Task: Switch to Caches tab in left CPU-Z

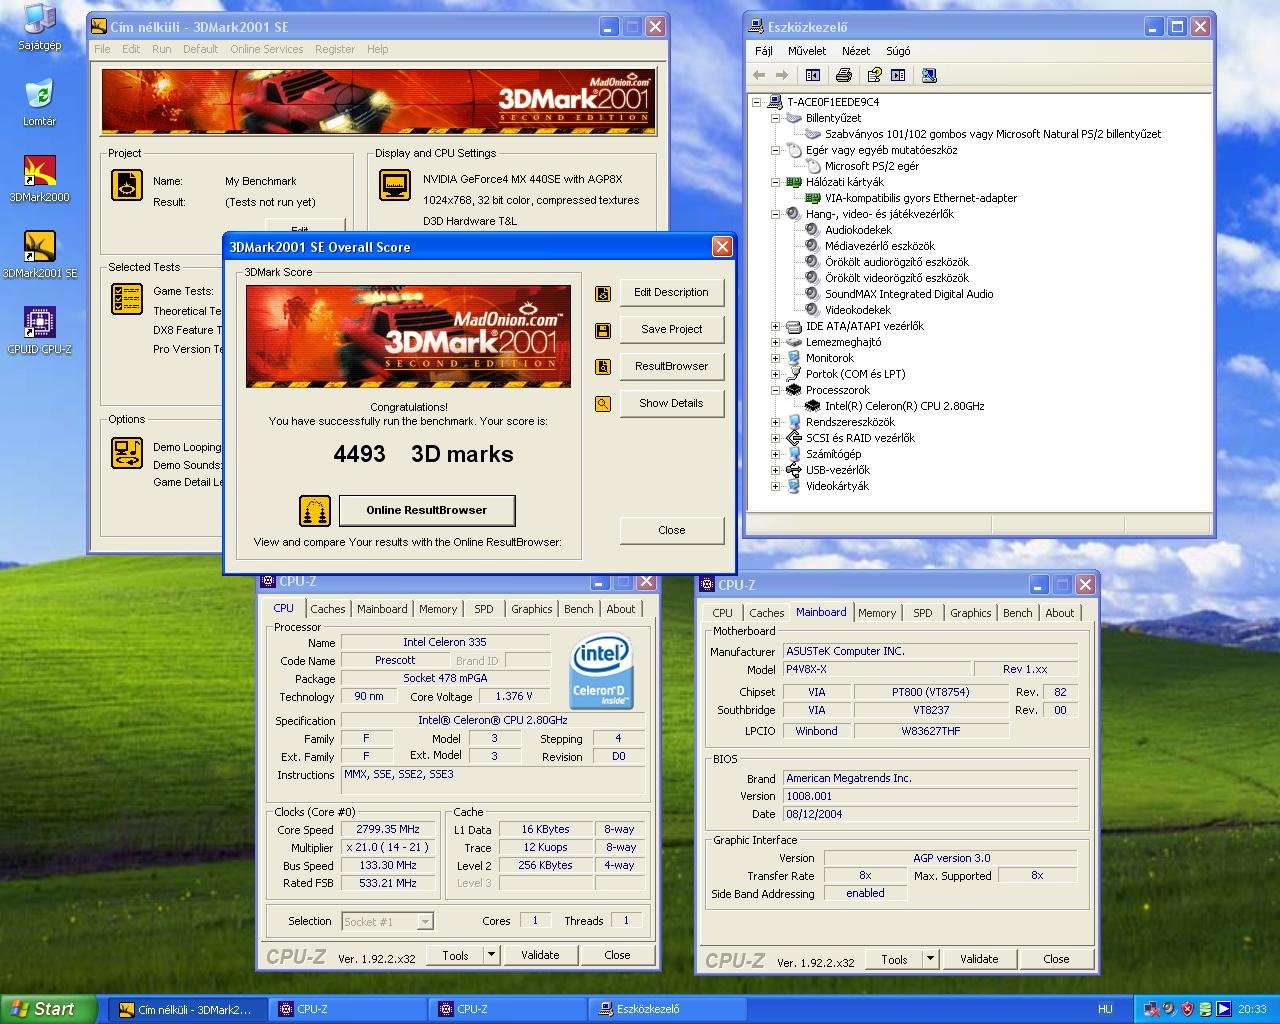Action: [327, 609]
